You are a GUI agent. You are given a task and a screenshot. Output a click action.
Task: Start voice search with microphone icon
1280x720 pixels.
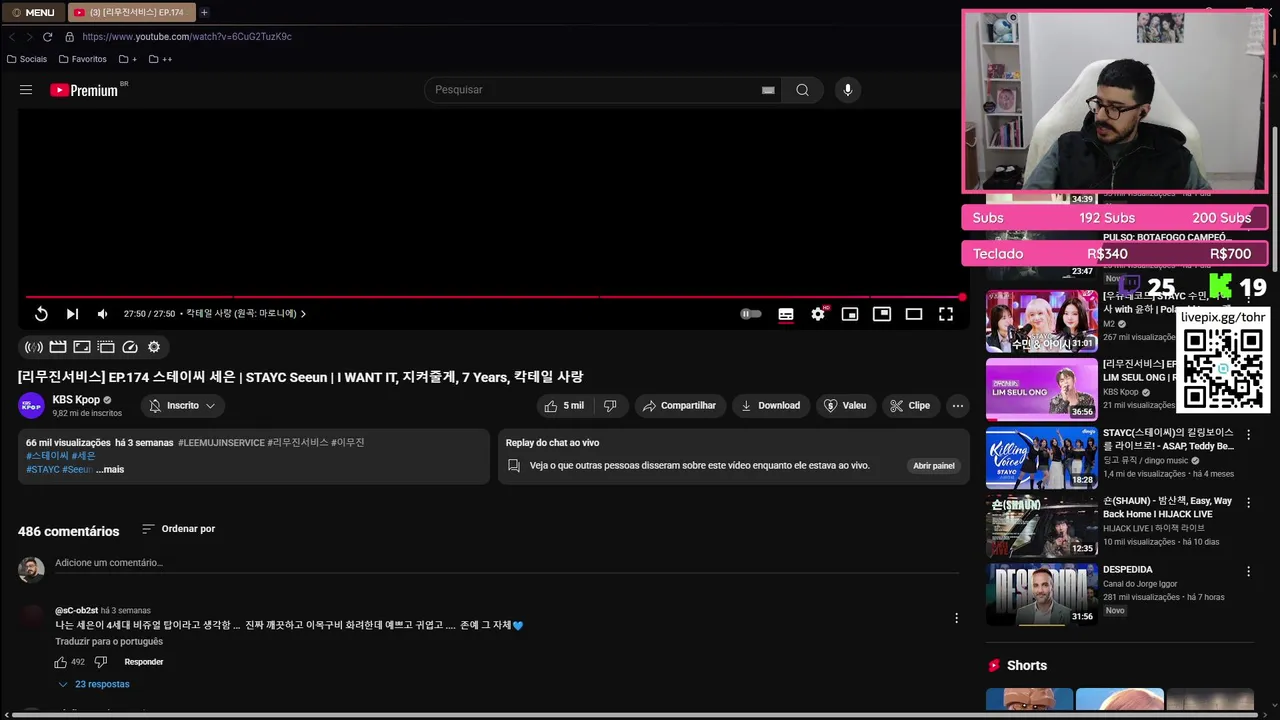tap(848, 90)
